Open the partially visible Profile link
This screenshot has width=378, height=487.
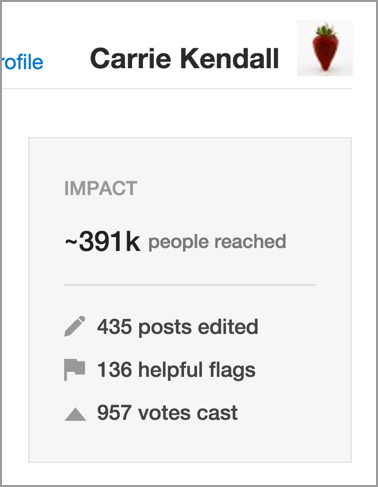(23, 62)
